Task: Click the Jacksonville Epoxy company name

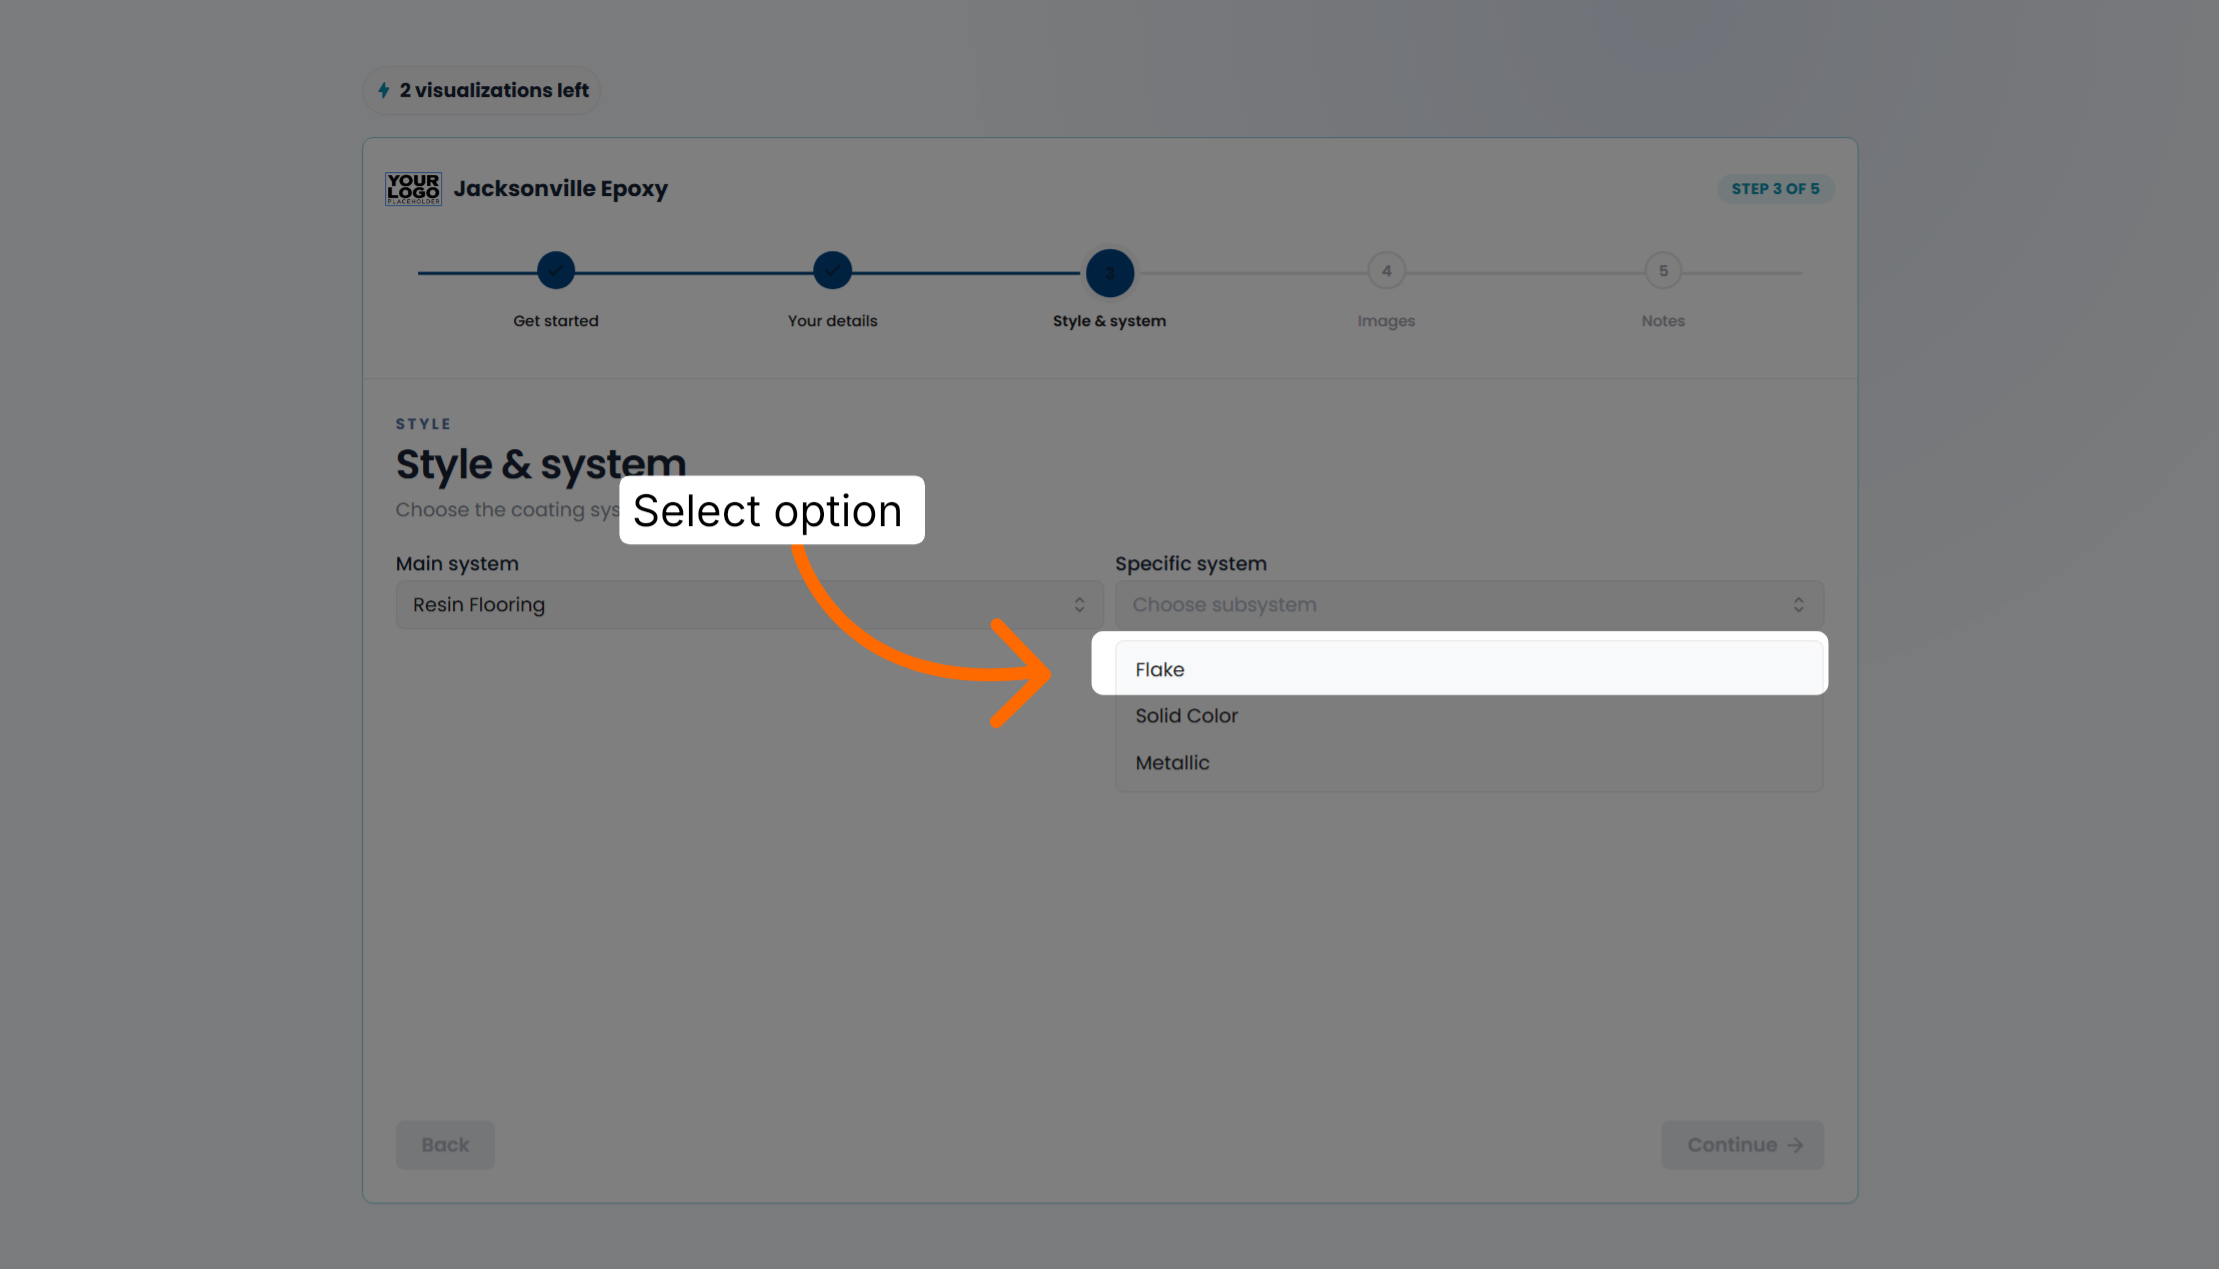Action: click(x=560, y=188)
